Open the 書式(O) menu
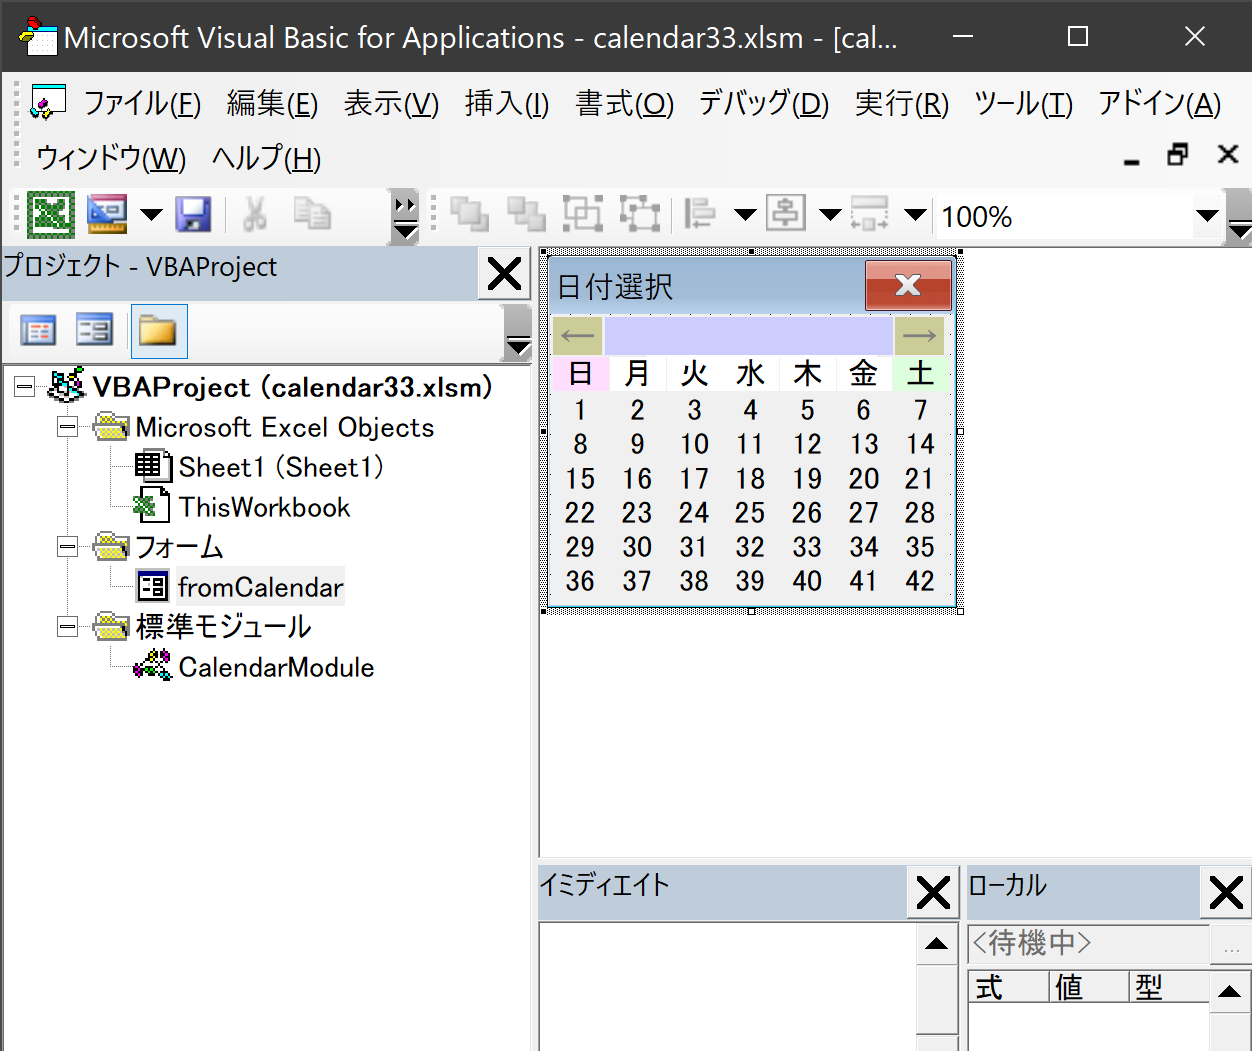Viewport: 1252px width, 1051px height. 625,103
